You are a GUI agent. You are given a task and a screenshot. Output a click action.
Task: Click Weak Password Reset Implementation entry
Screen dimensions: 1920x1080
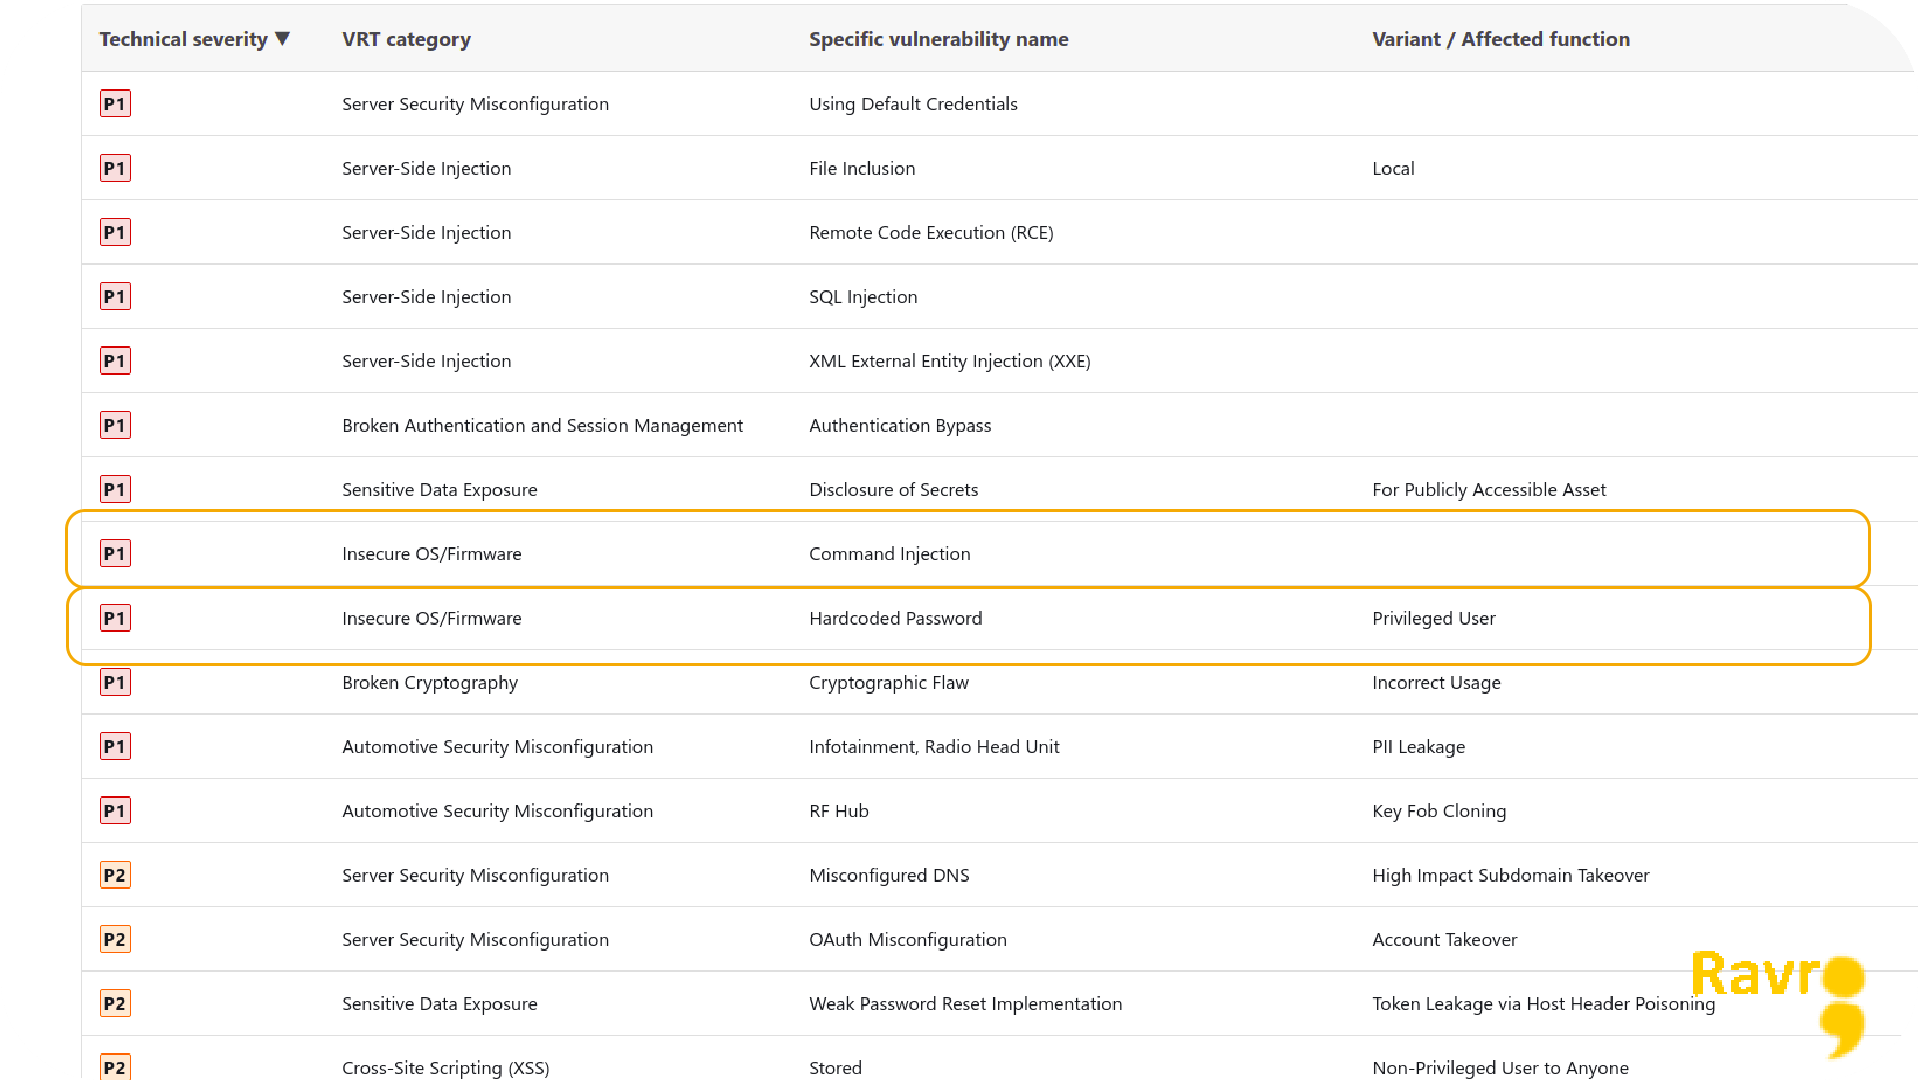coord(965,1004)
